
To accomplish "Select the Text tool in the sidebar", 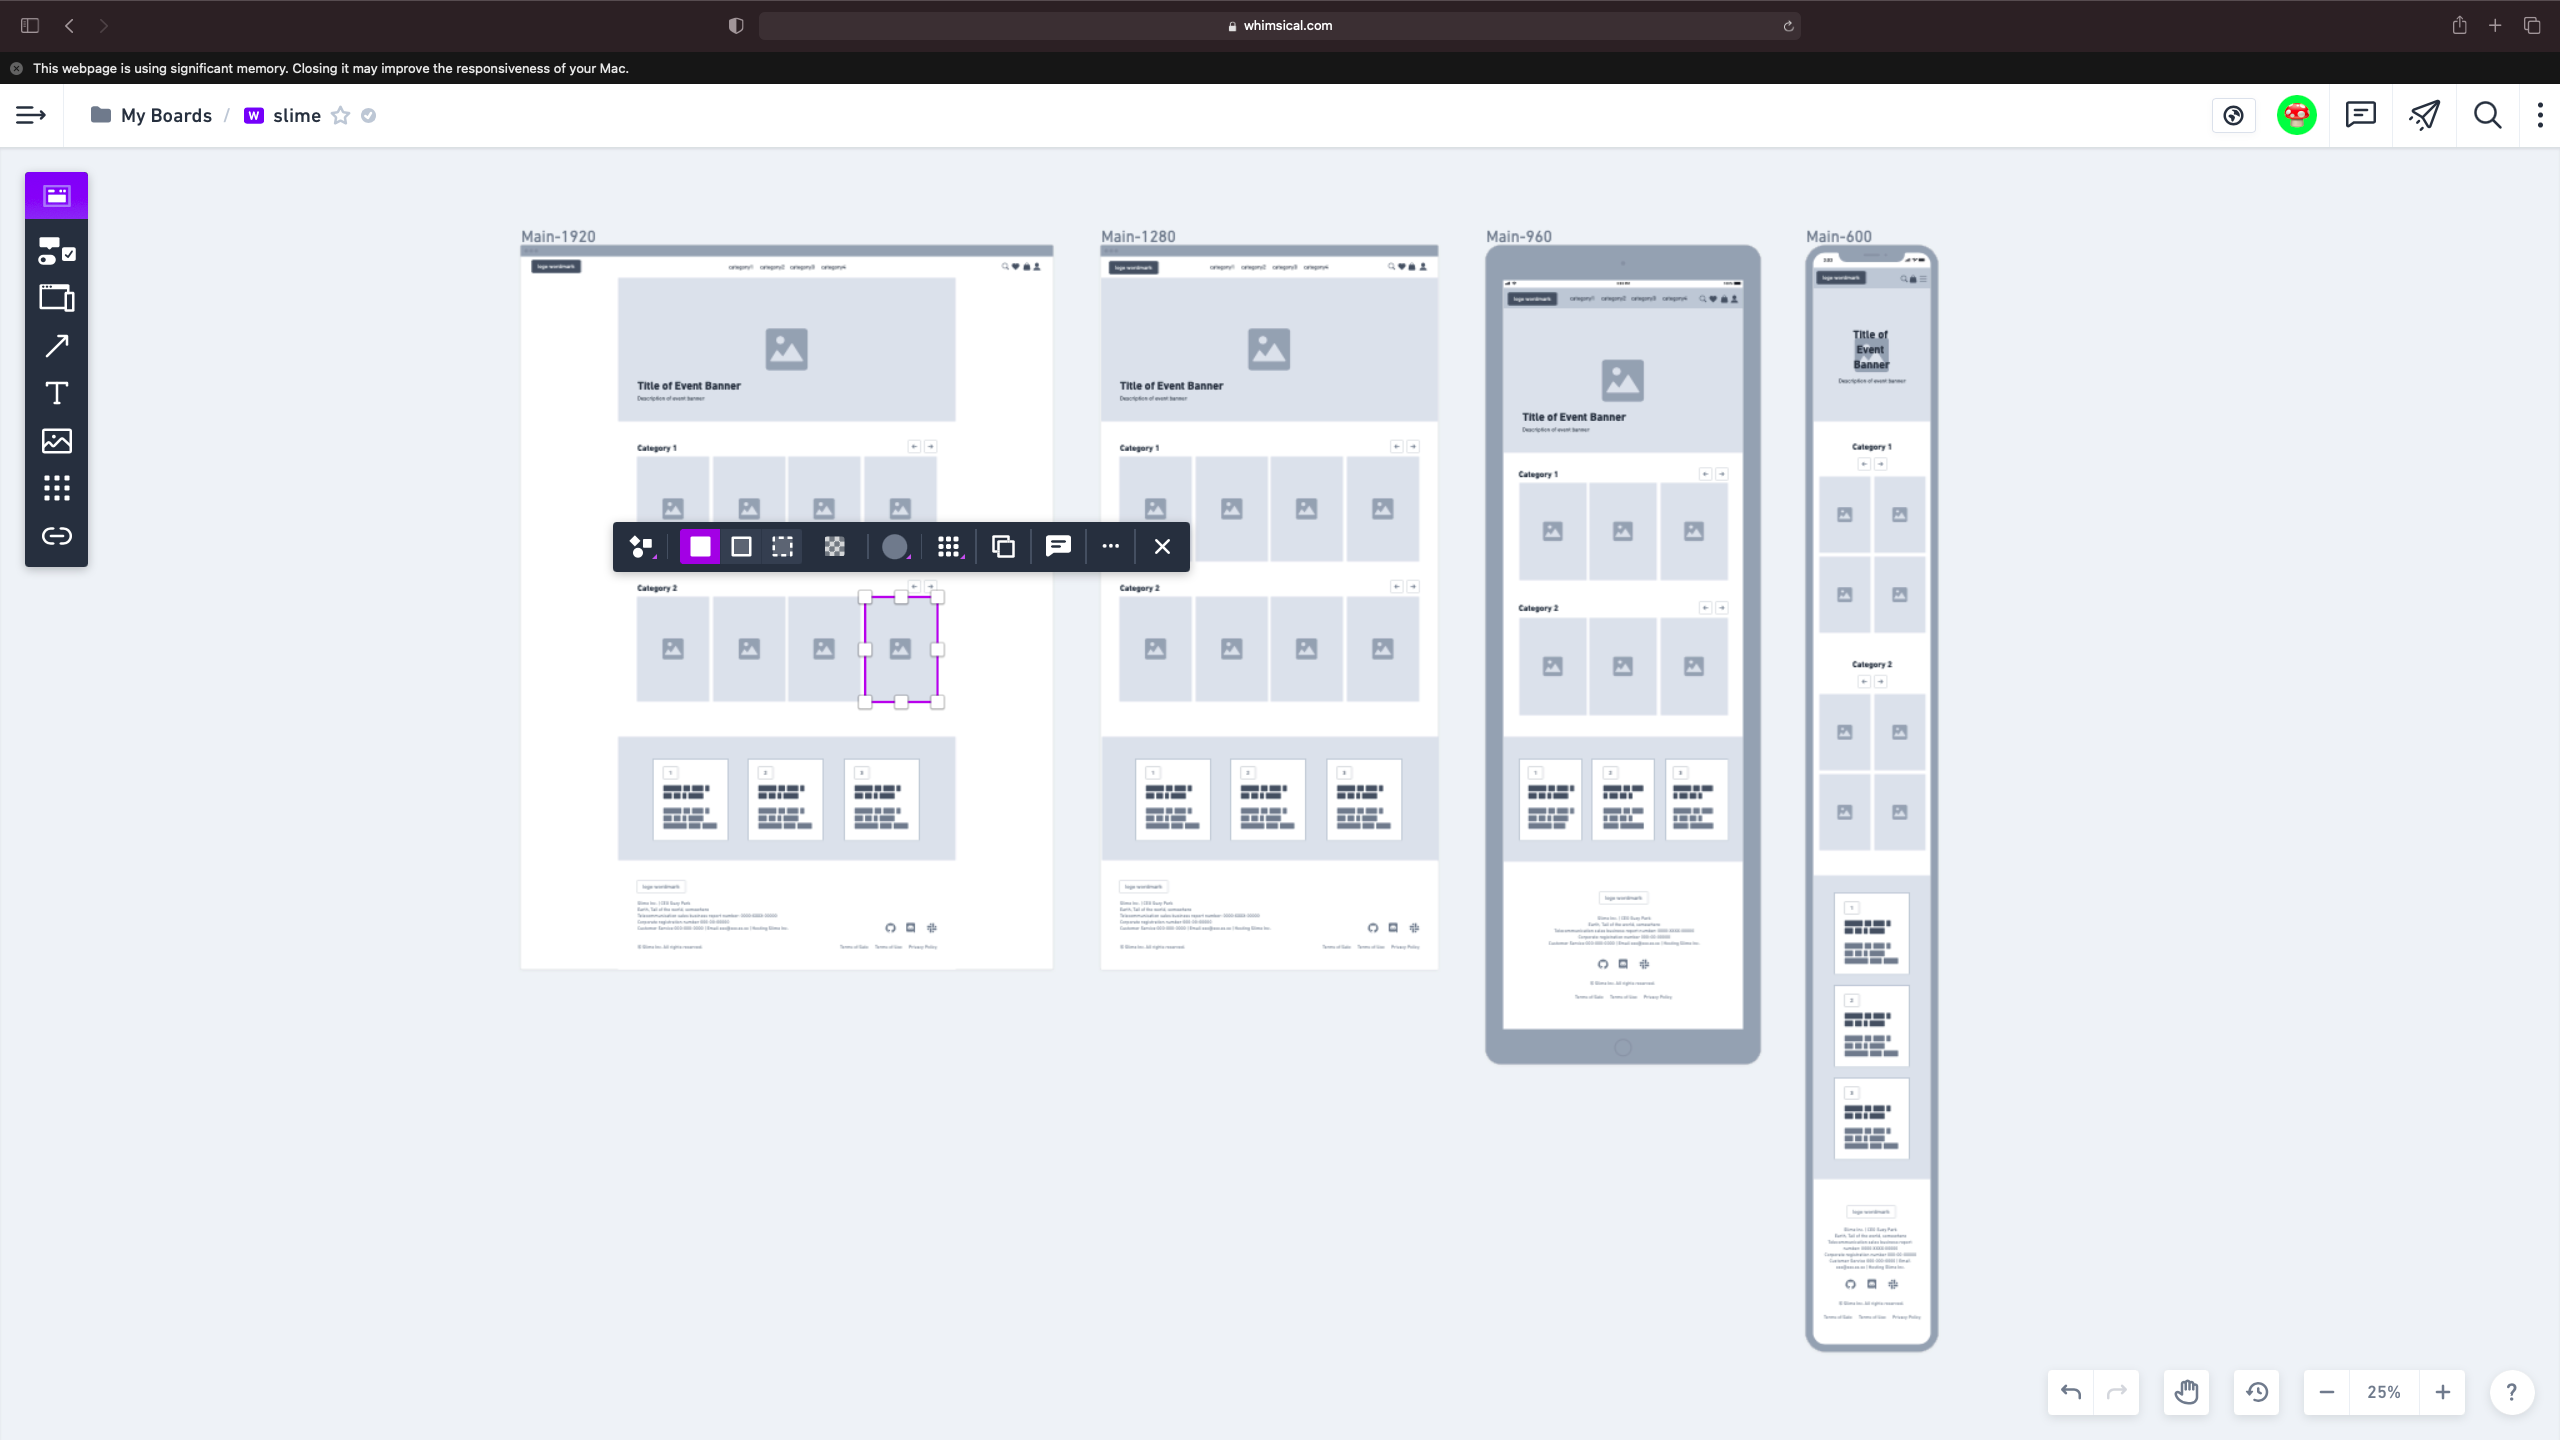I will click(56, 393).
